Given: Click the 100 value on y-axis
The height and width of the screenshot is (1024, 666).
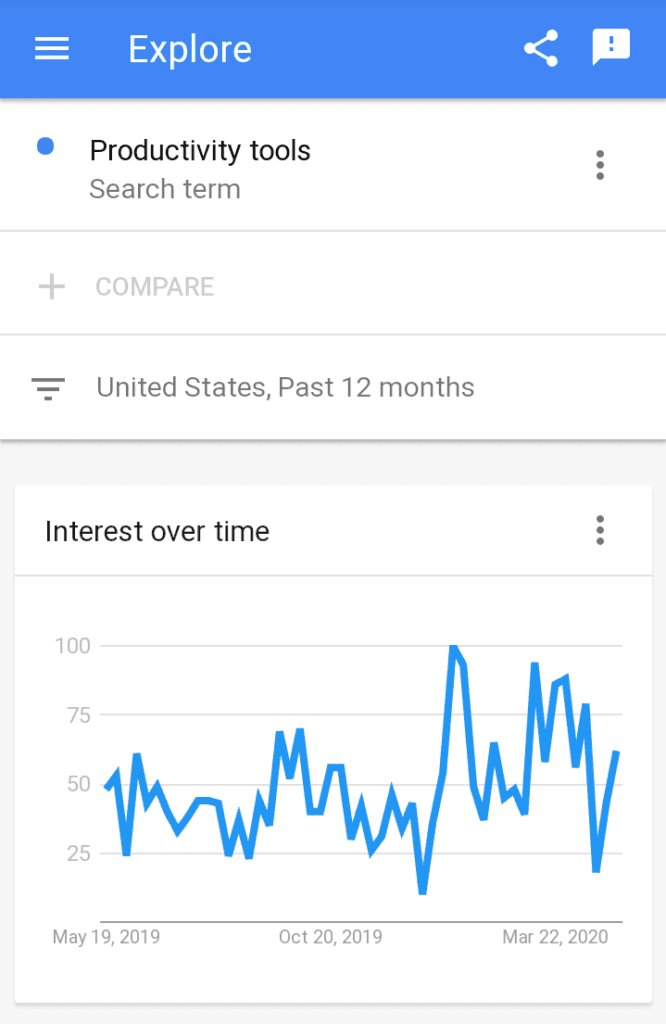Looking at the screenshot, I should [x=73, y=646].
